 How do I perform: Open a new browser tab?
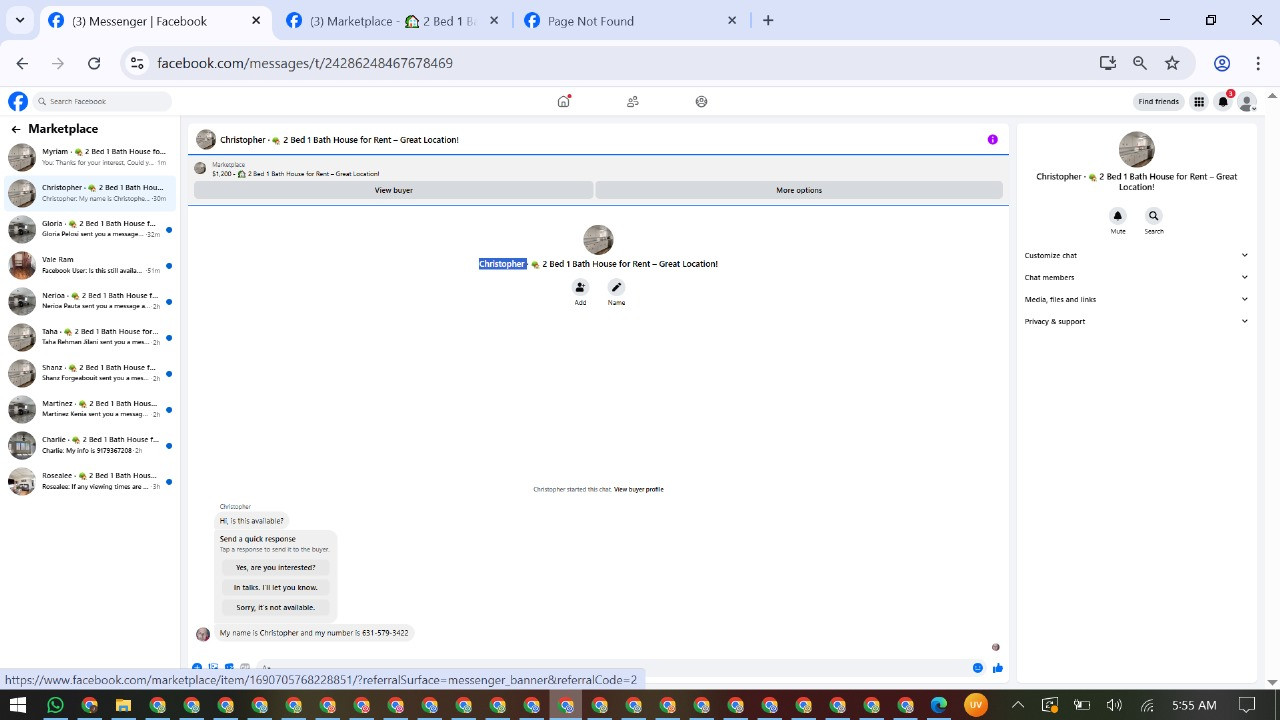(x=768, y=20)
